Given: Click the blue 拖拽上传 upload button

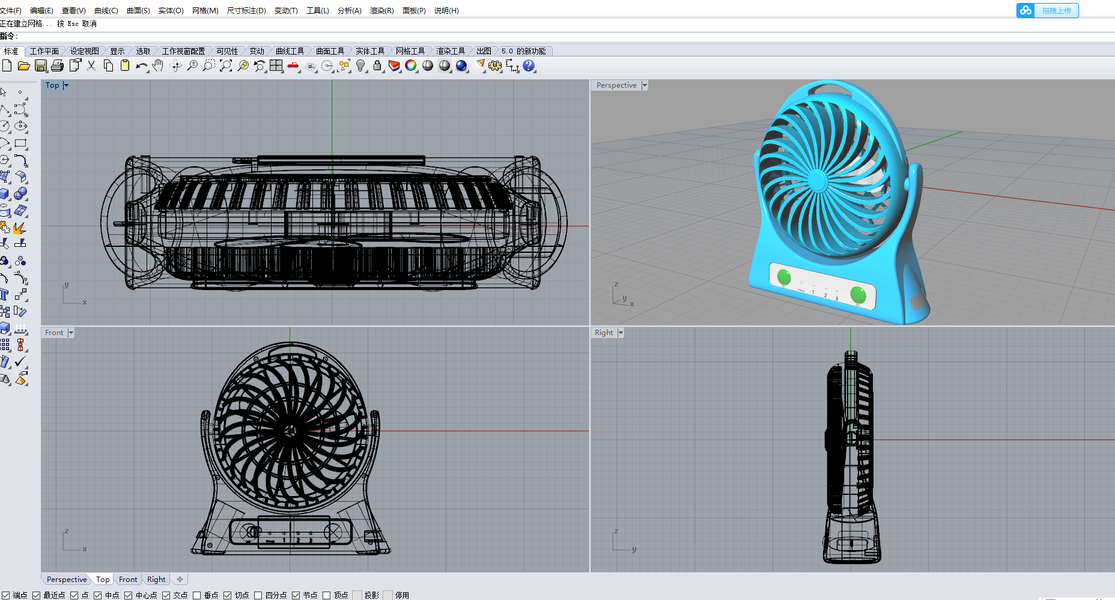Looking at the screenshot, I should [x=1047, y=10].
